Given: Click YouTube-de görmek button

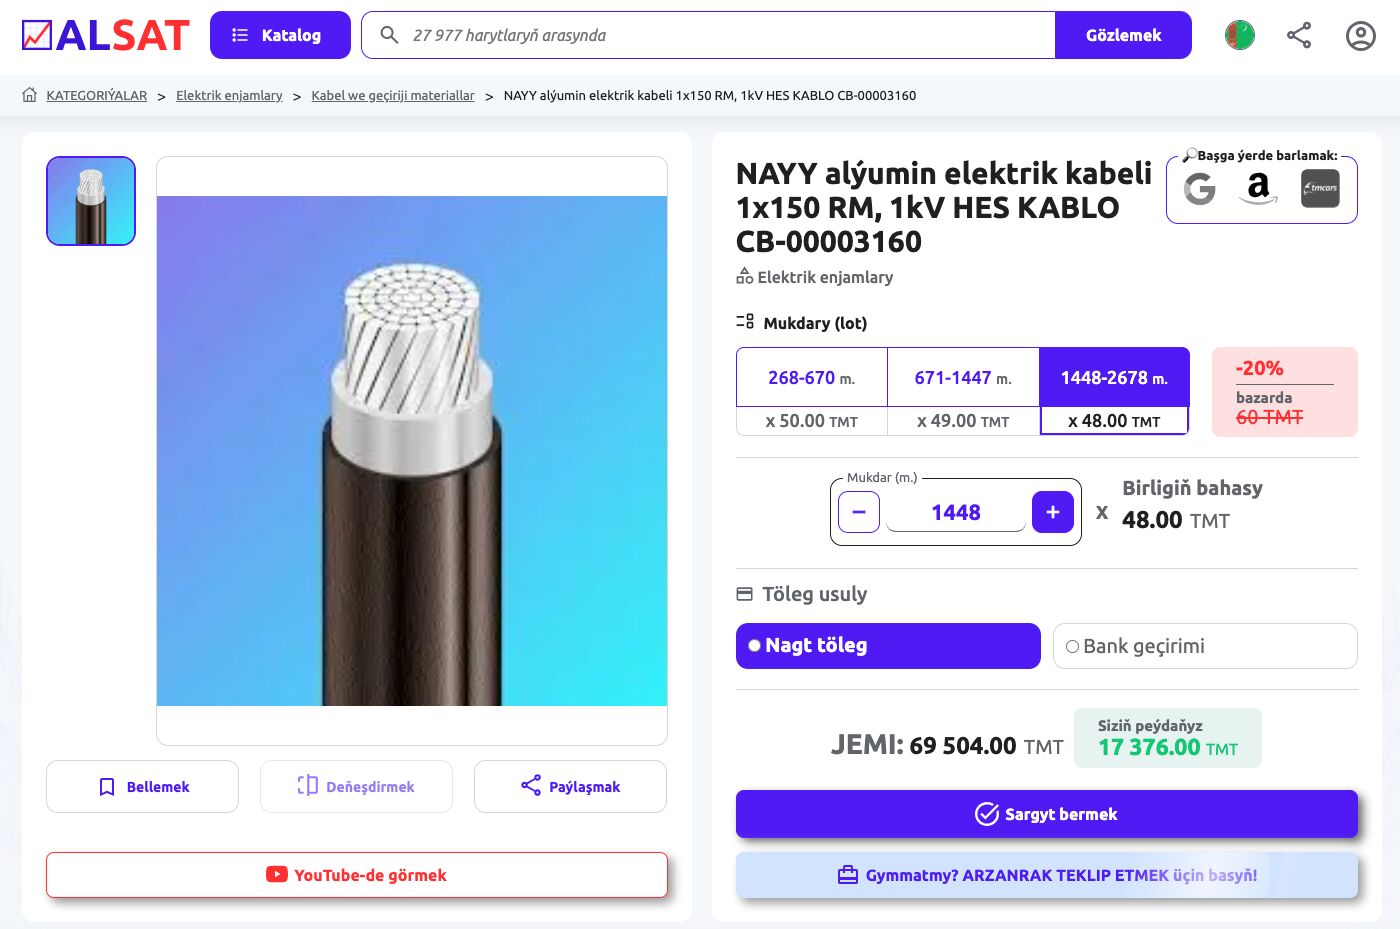Looking at the screenshot, I should point(356,875).
